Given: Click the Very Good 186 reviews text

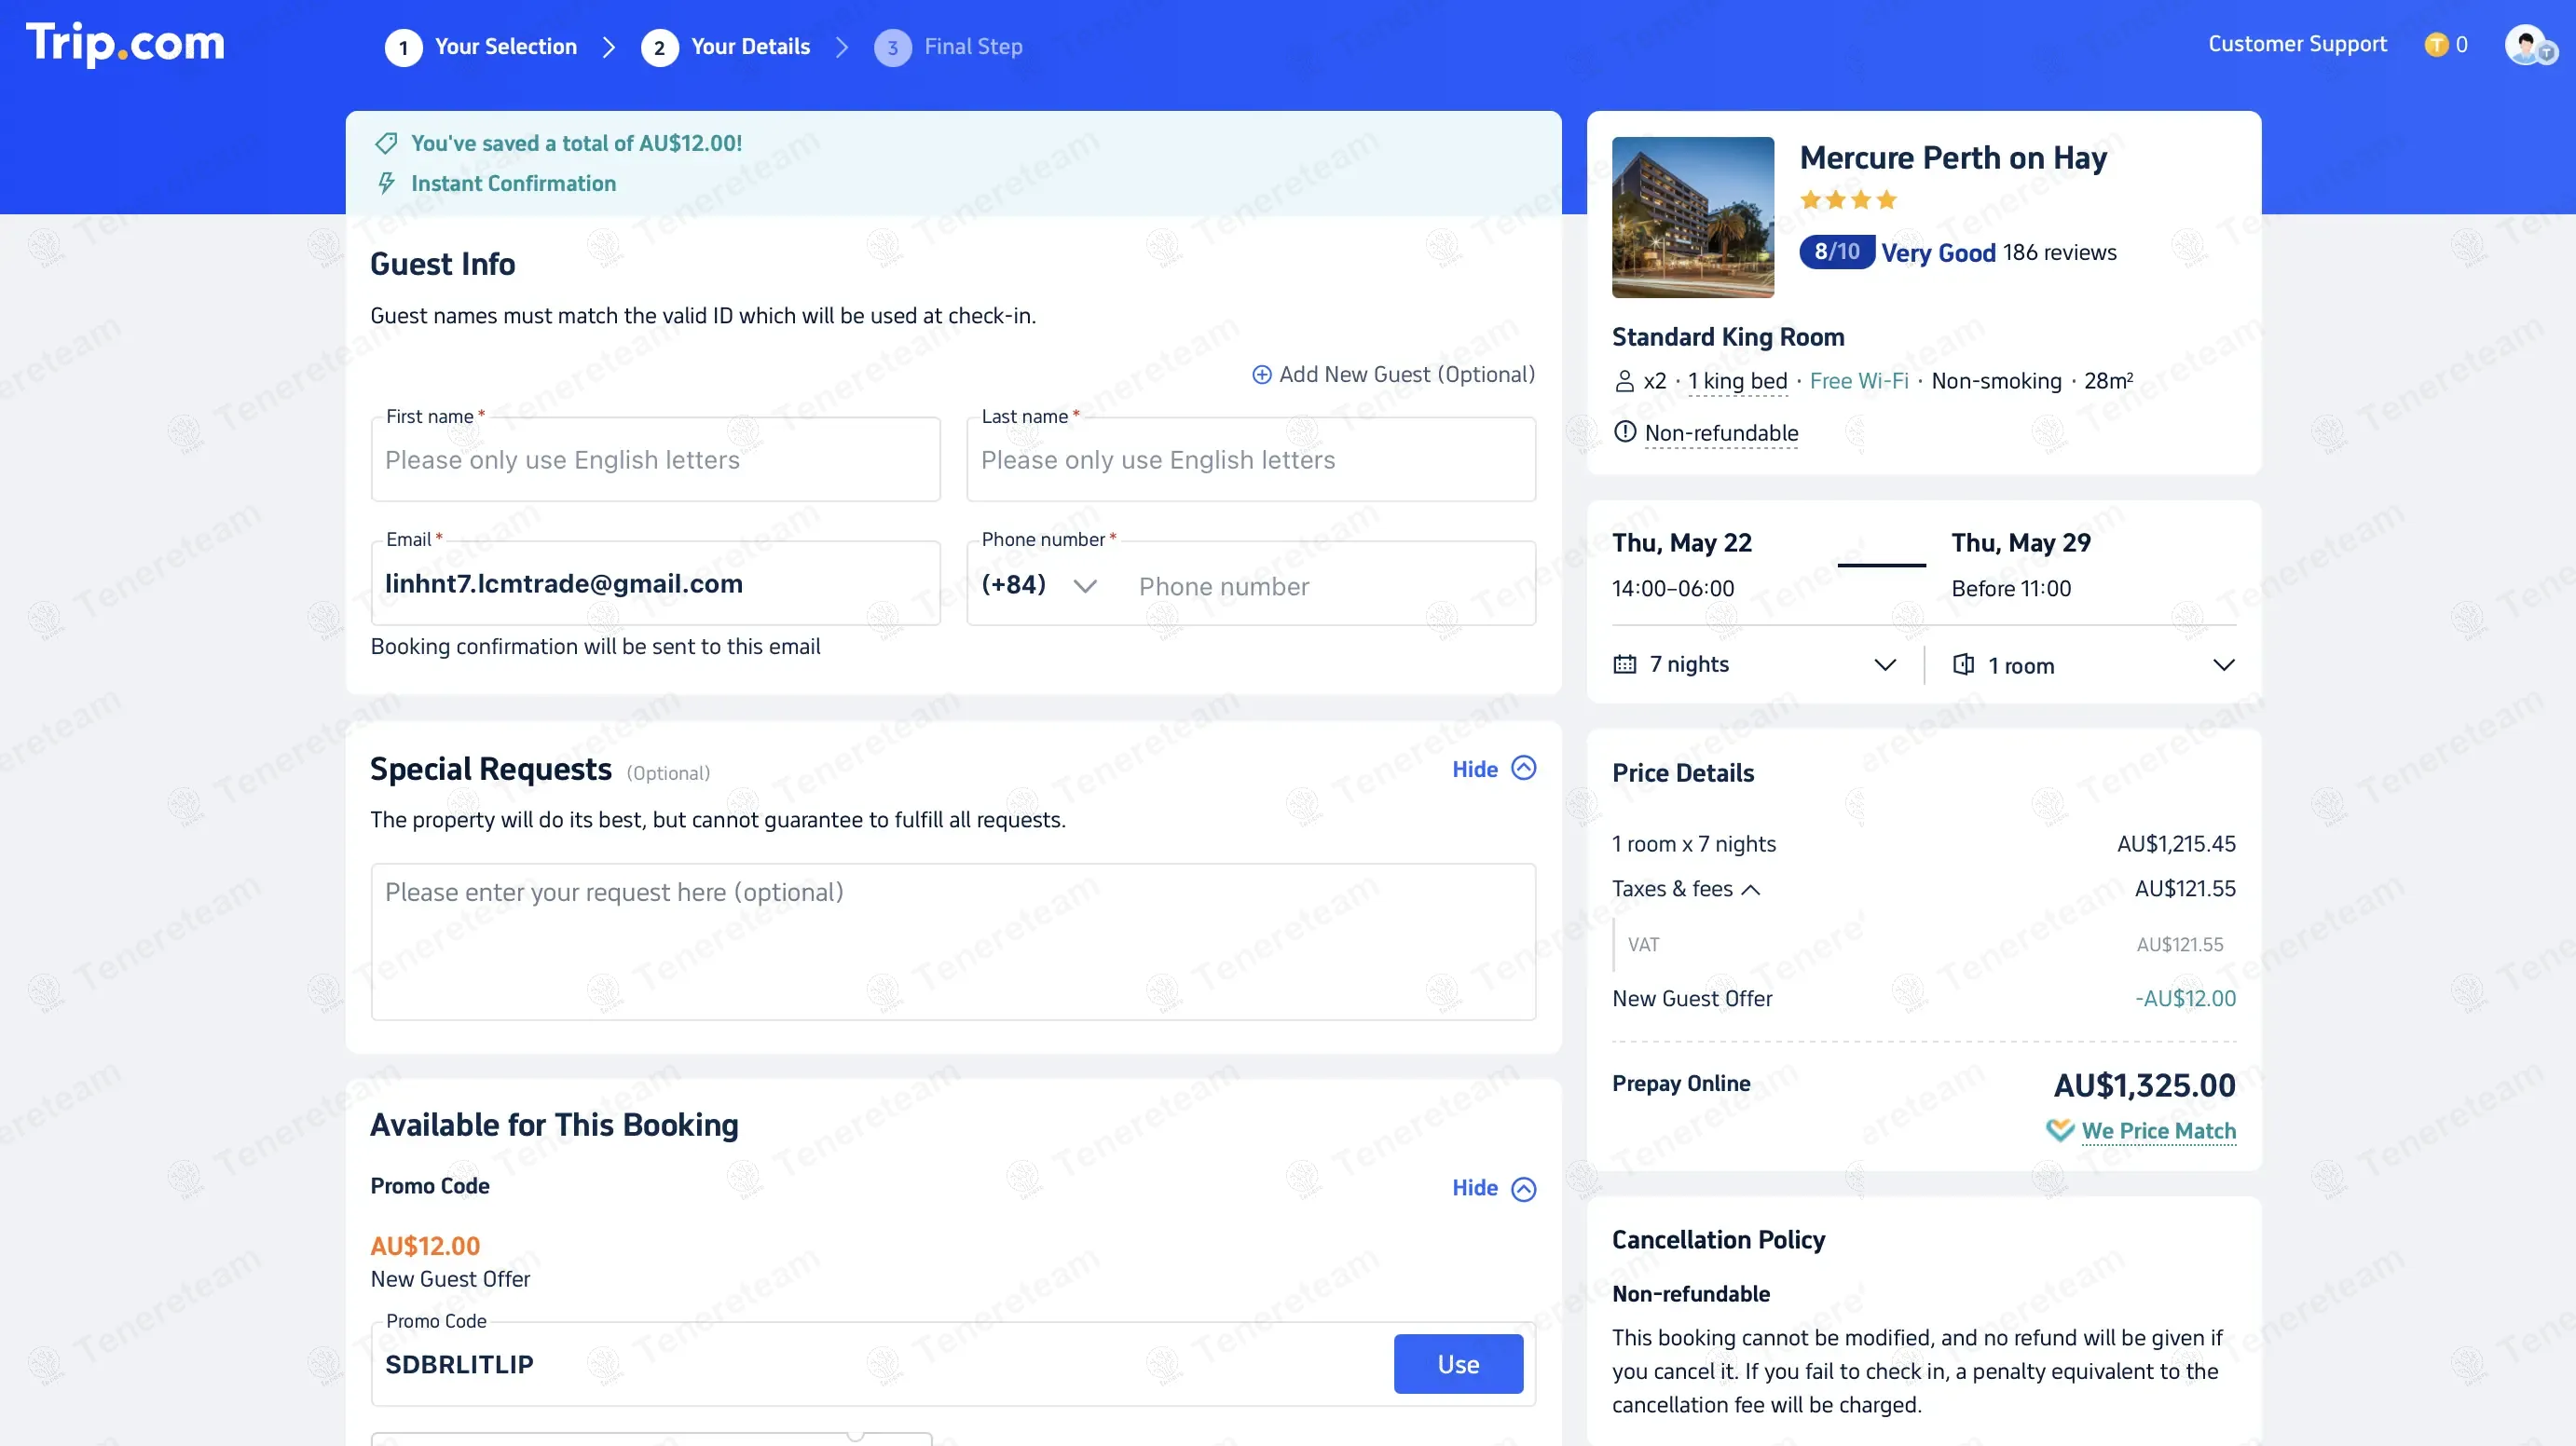Looking at the screenshot, I should [x=1998, y=252].
